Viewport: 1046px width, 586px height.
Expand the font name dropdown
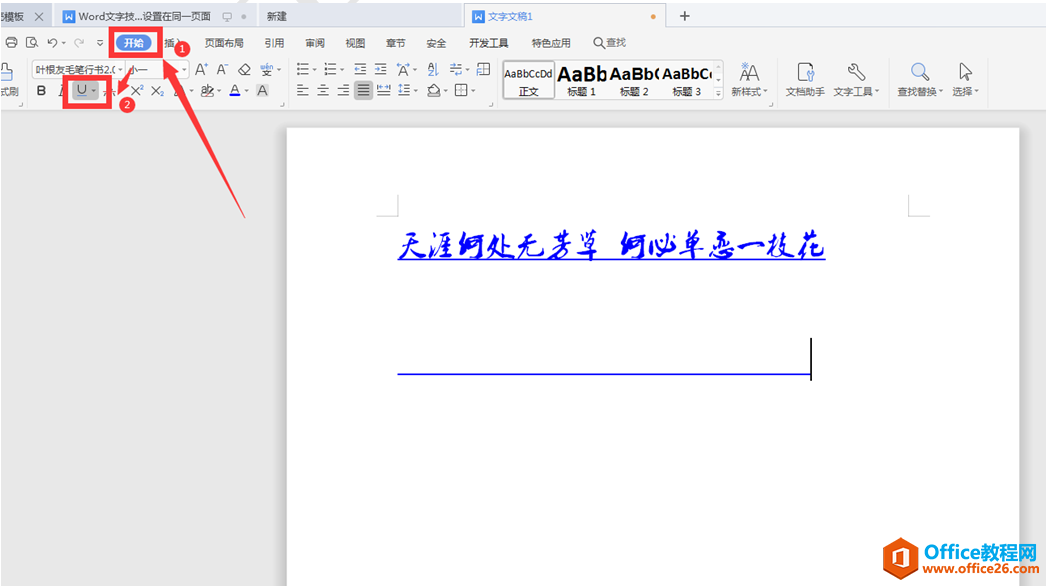(x=120, y=70)
